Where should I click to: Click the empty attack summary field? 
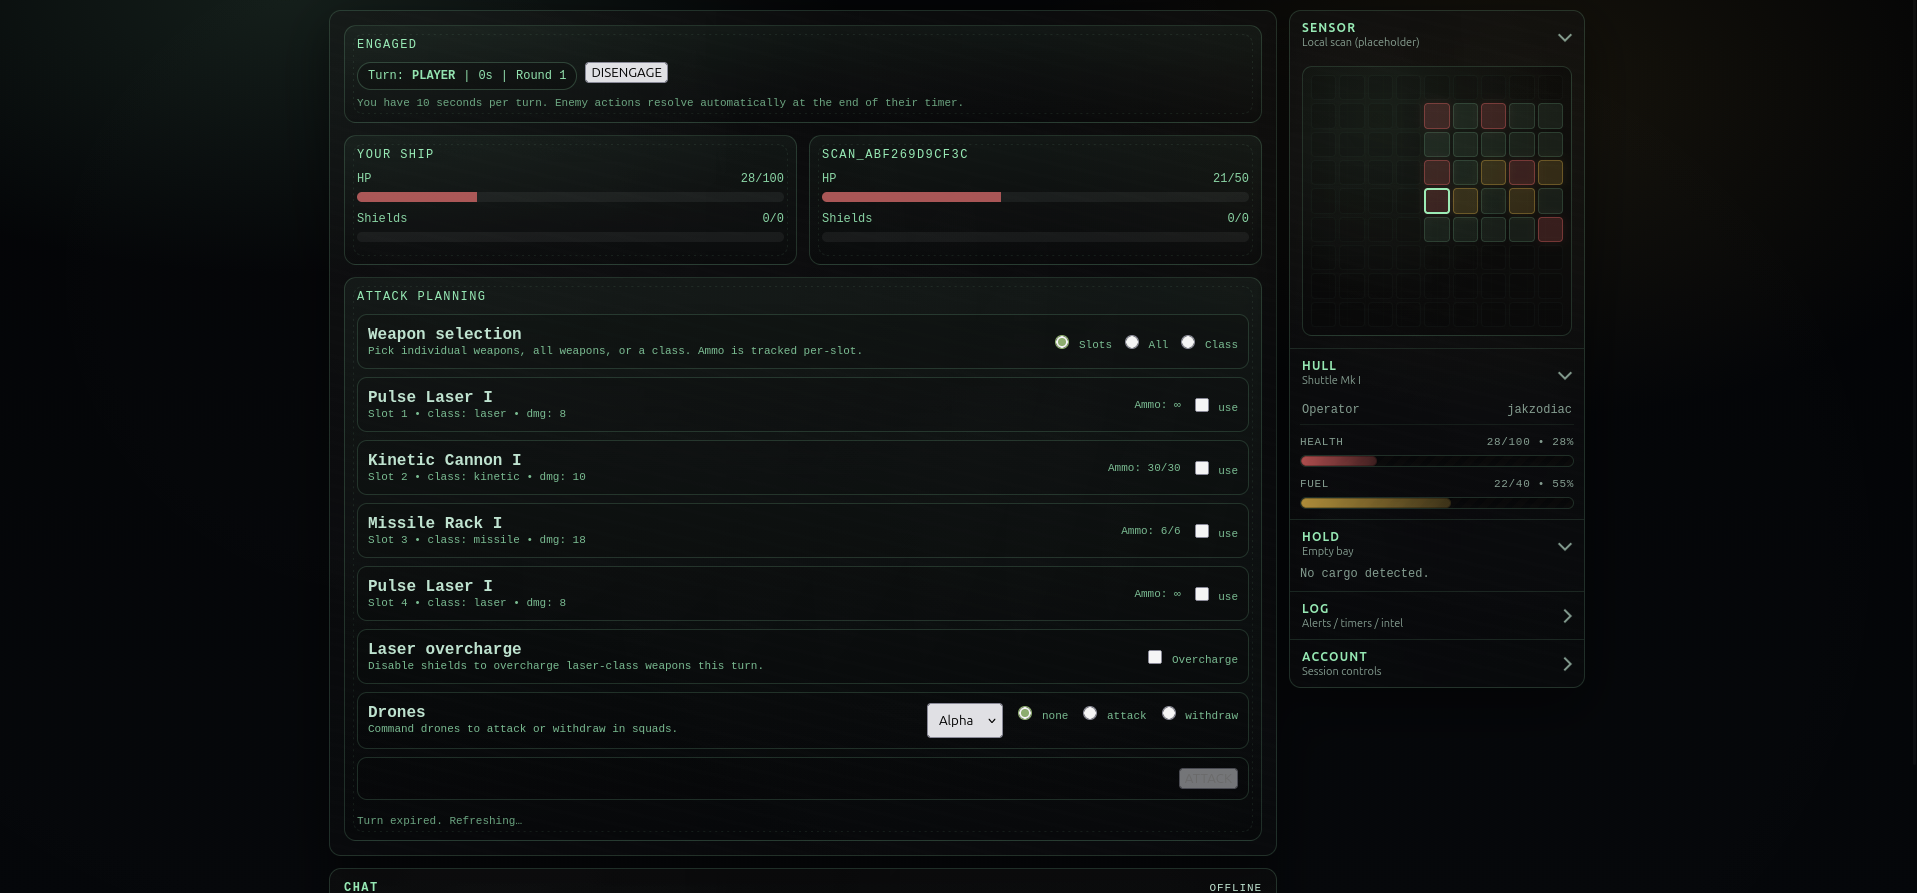[803, 778]
